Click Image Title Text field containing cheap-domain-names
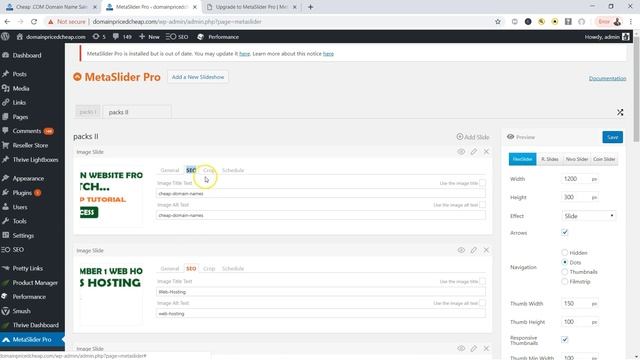 (321, 193)
